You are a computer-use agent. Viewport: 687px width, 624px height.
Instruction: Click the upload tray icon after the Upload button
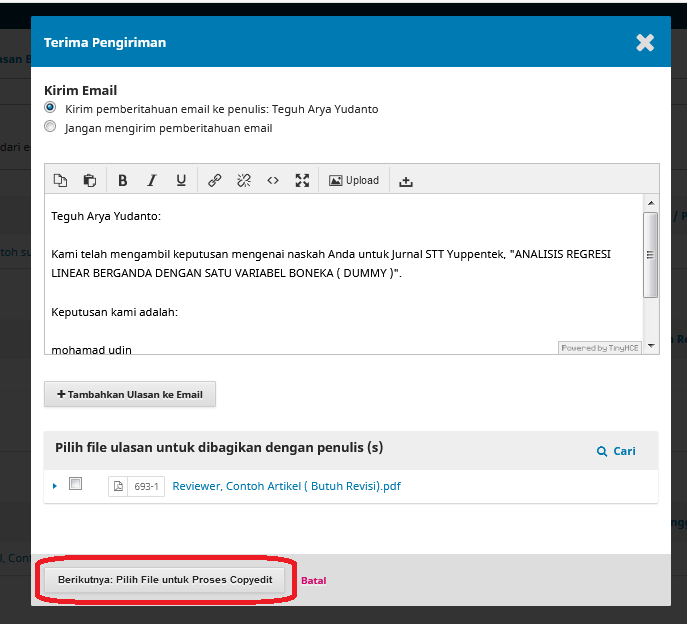pyautogui.click(x=405, y=181)
